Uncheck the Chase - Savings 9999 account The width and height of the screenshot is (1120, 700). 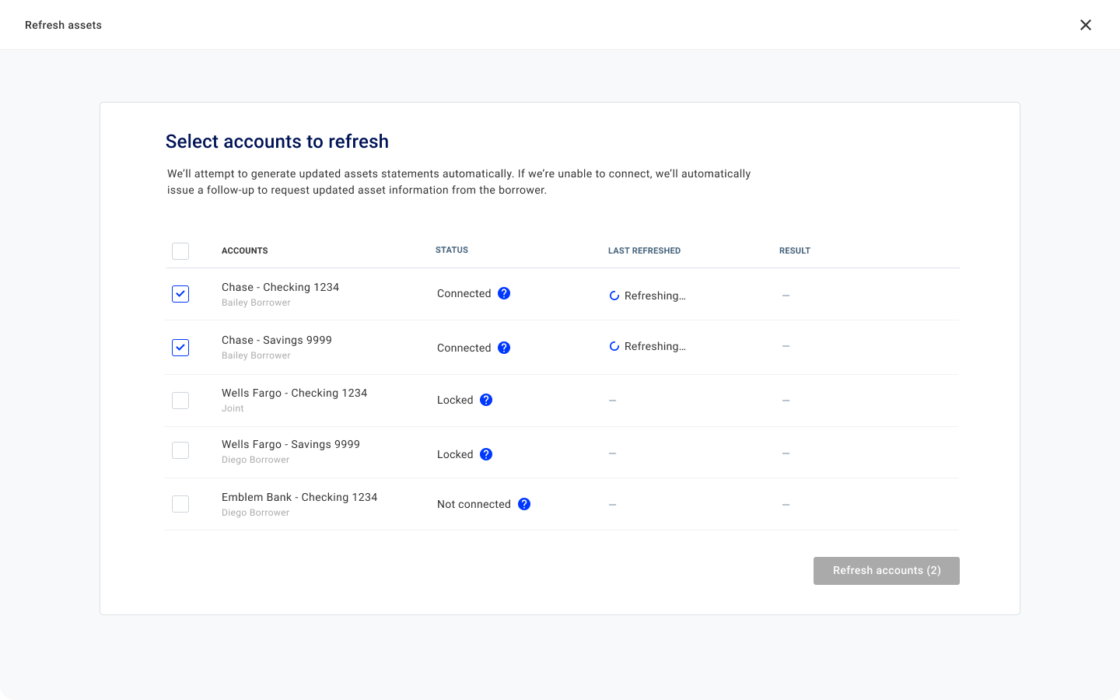[180, 347]
